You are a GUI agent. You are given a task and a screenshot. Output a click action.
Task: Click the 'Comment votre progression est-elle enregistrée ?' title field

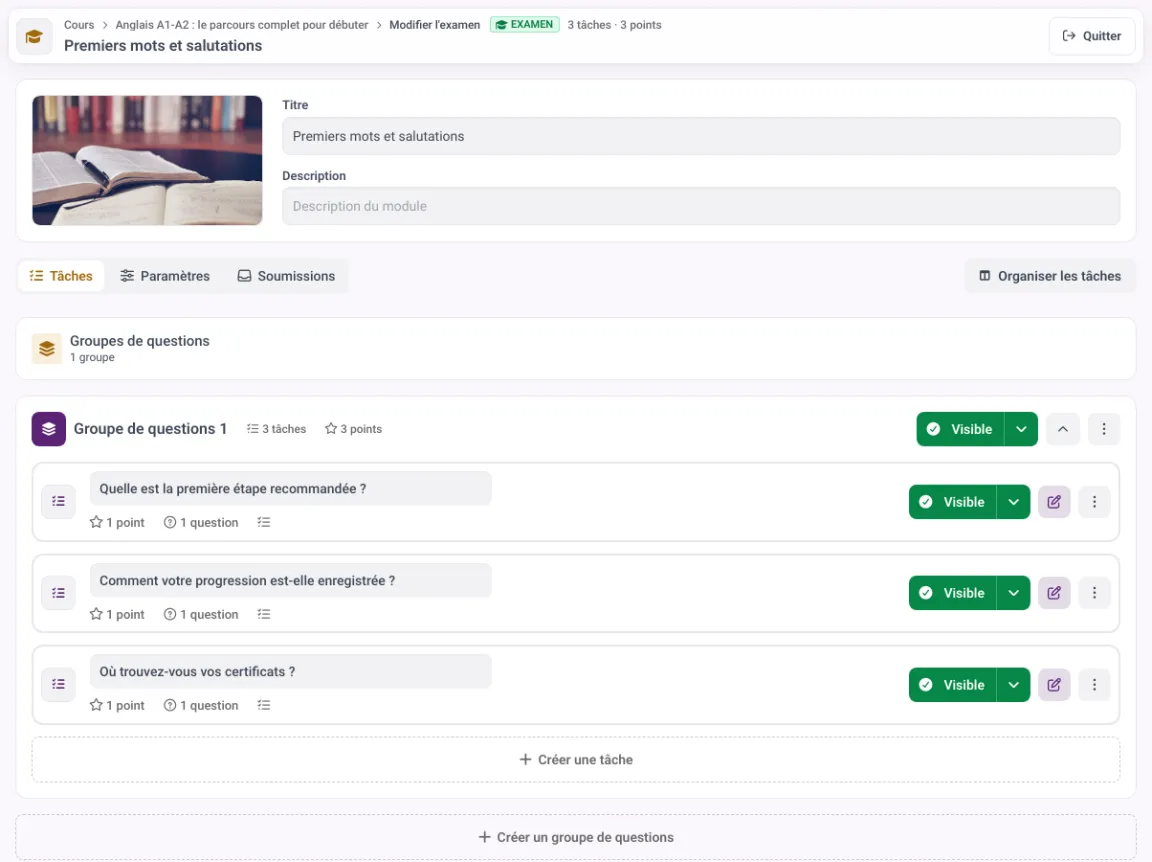click(x=290, y=581)
